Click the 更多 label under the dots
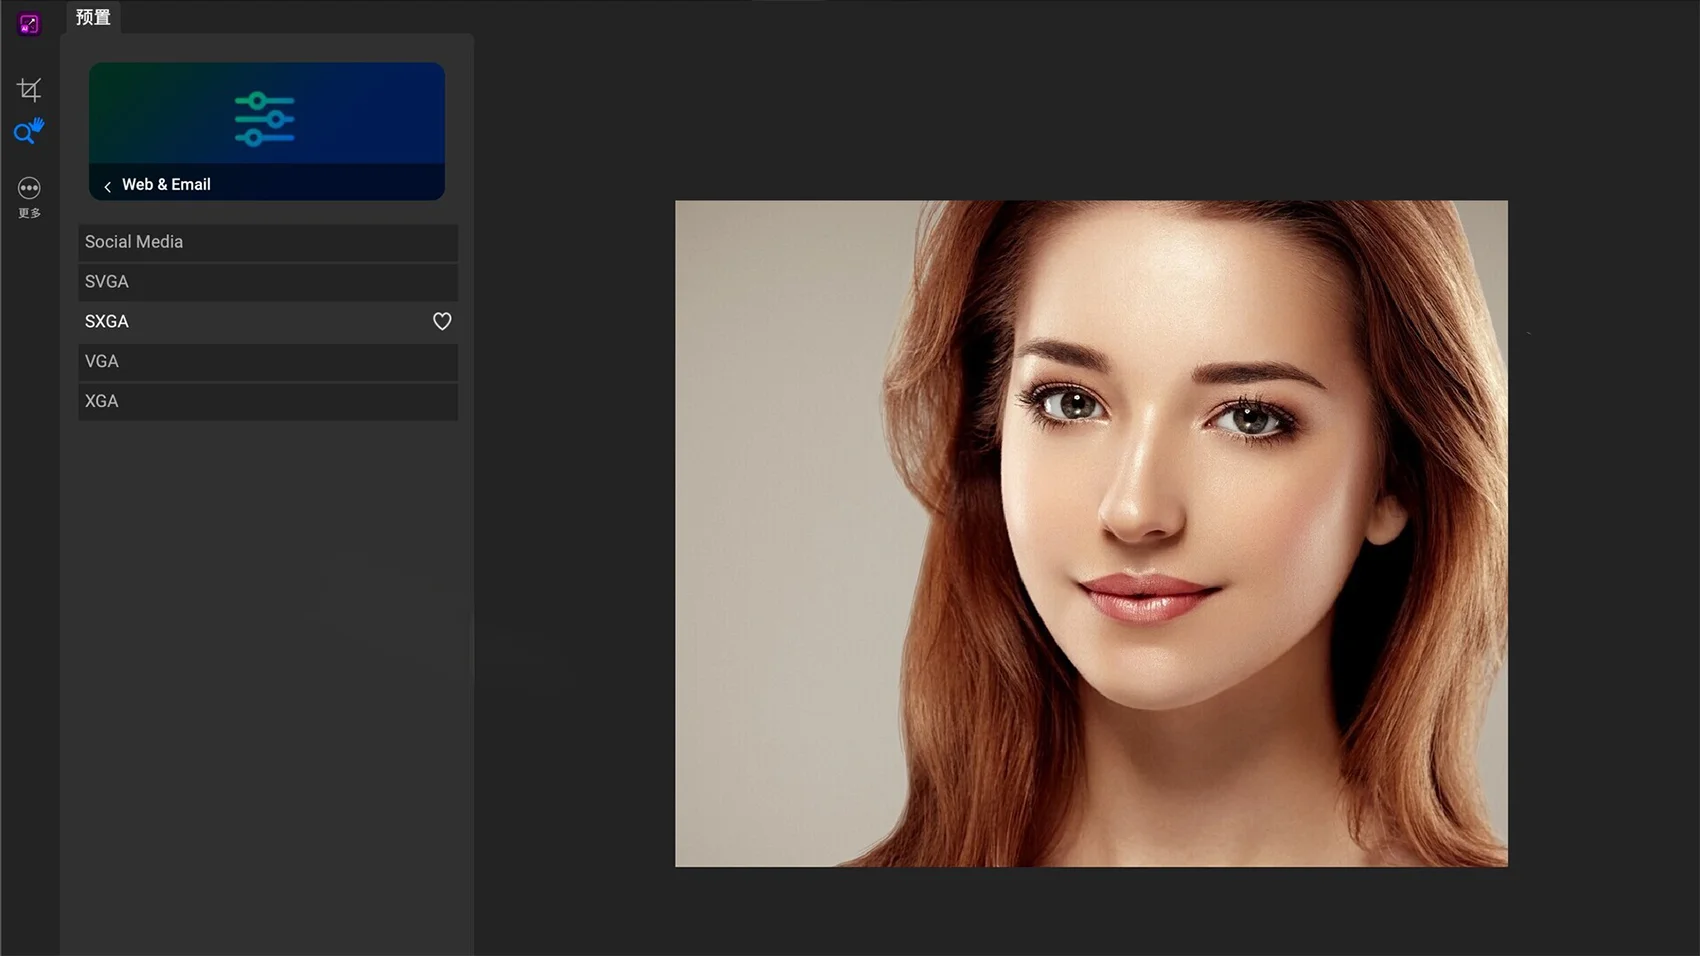The width and height of the screenshot is (1700, 956). point(29,213)
